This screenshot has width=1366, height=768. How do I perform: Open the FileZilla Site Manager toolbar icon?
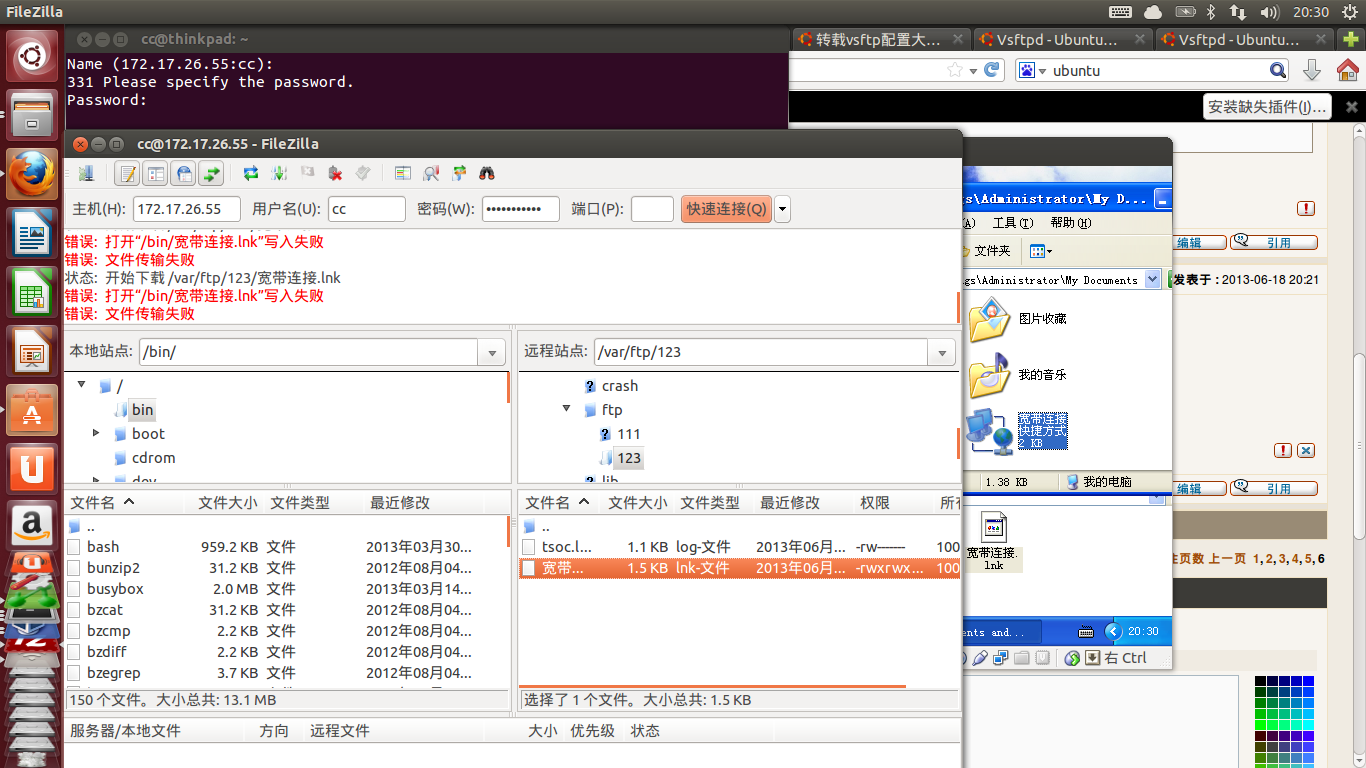click(x=86, y=173)
